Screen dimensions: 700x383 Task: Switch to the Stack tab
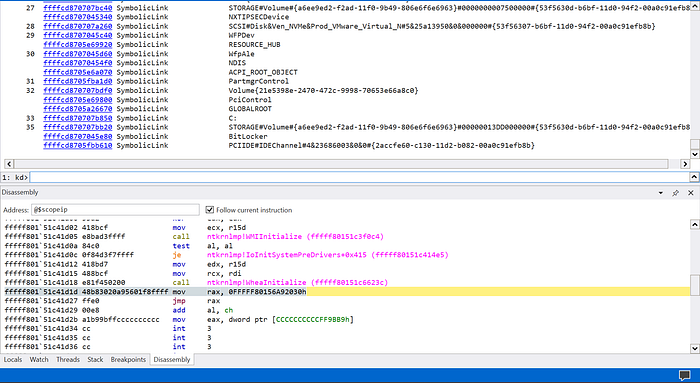tap(95, 359)
